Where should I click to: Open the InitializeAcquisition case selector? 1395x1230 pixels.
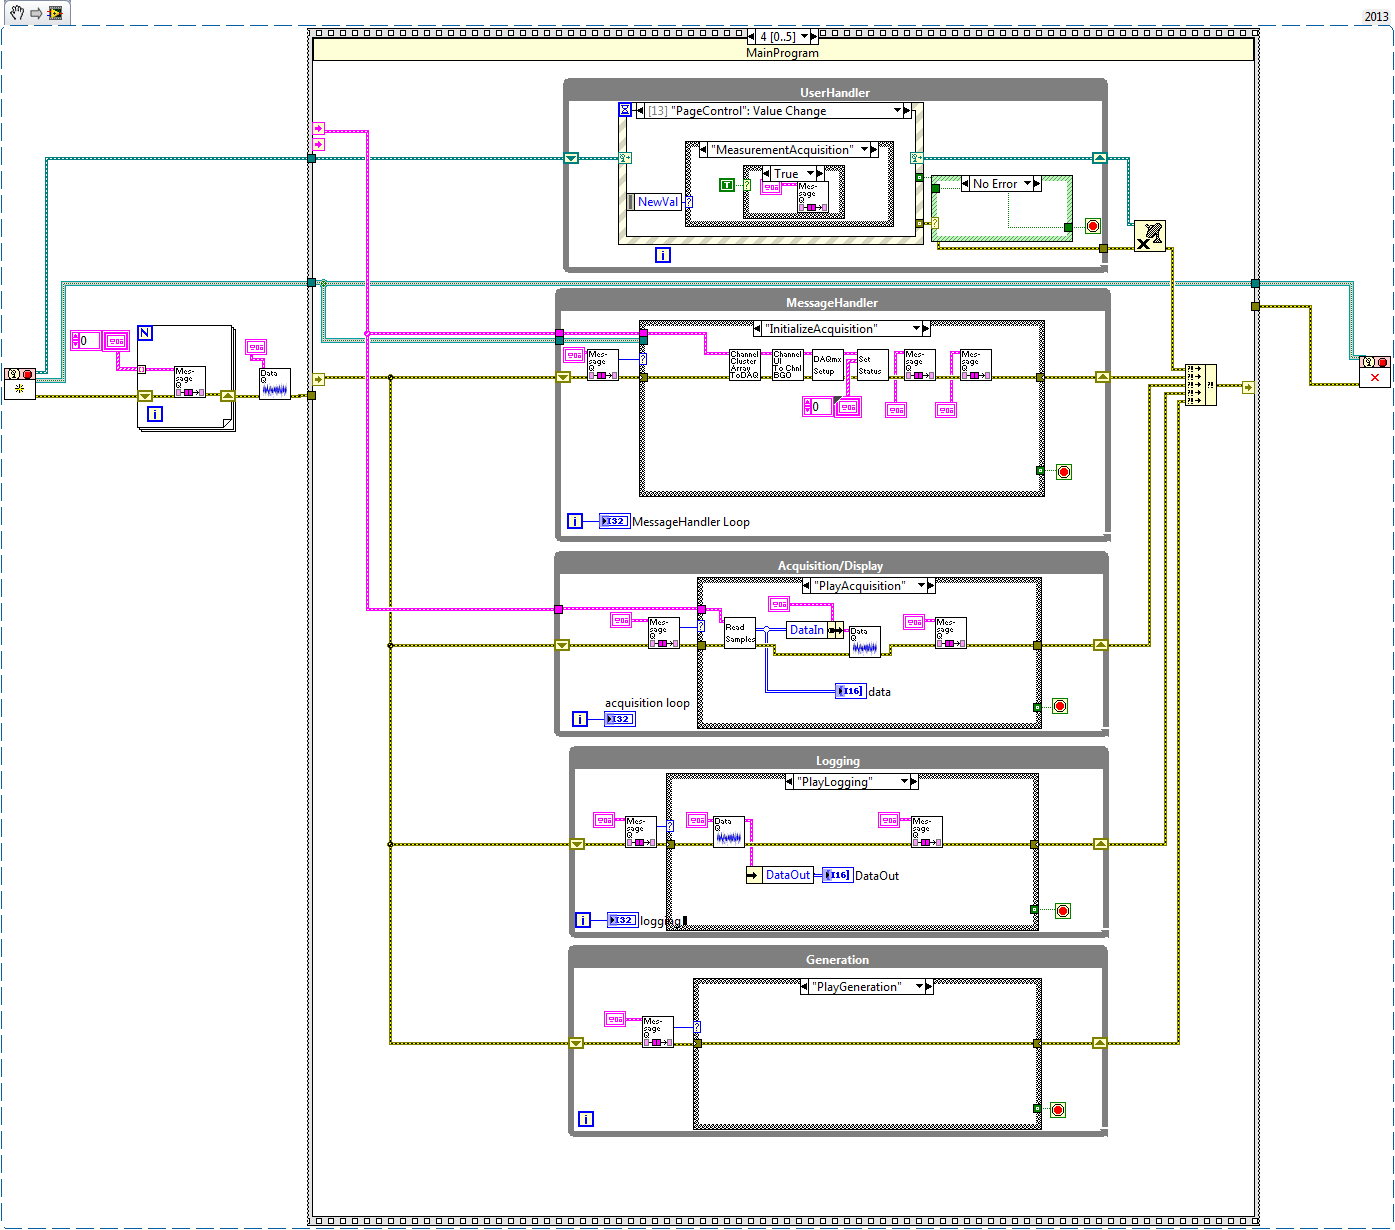(841, 329)
